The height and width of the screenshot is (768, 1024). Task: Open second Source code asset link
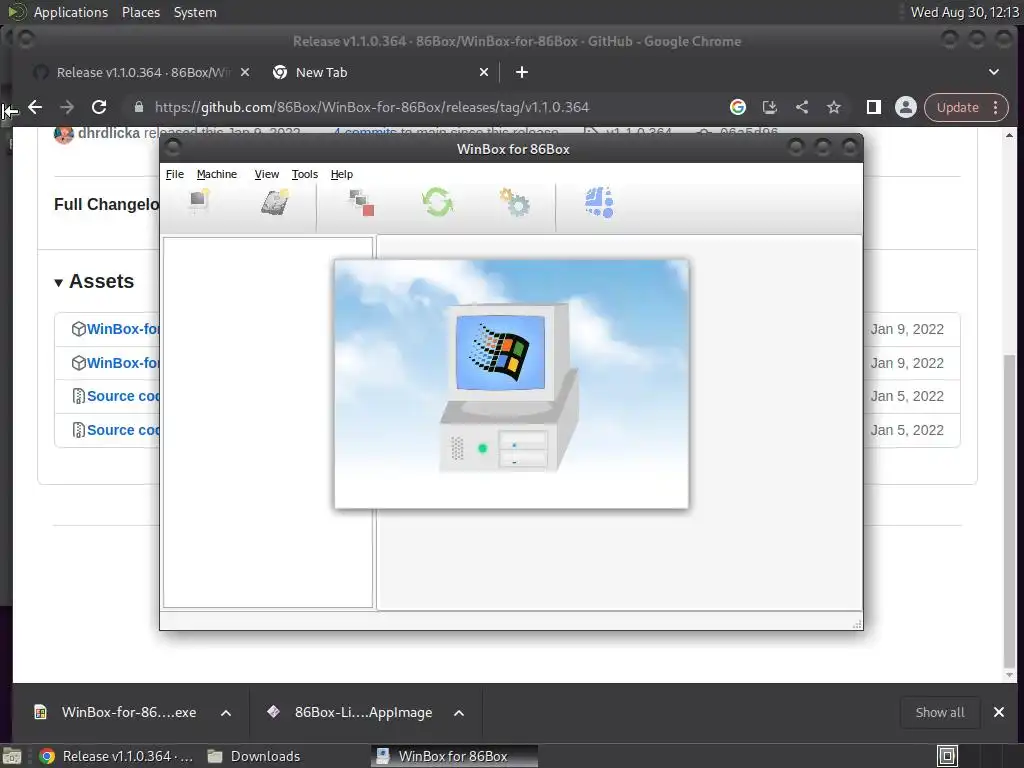point(123,430)
